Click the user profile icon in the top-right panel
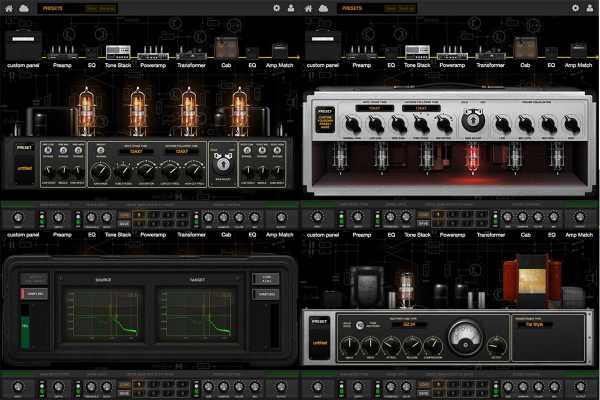 click(591, 8)
